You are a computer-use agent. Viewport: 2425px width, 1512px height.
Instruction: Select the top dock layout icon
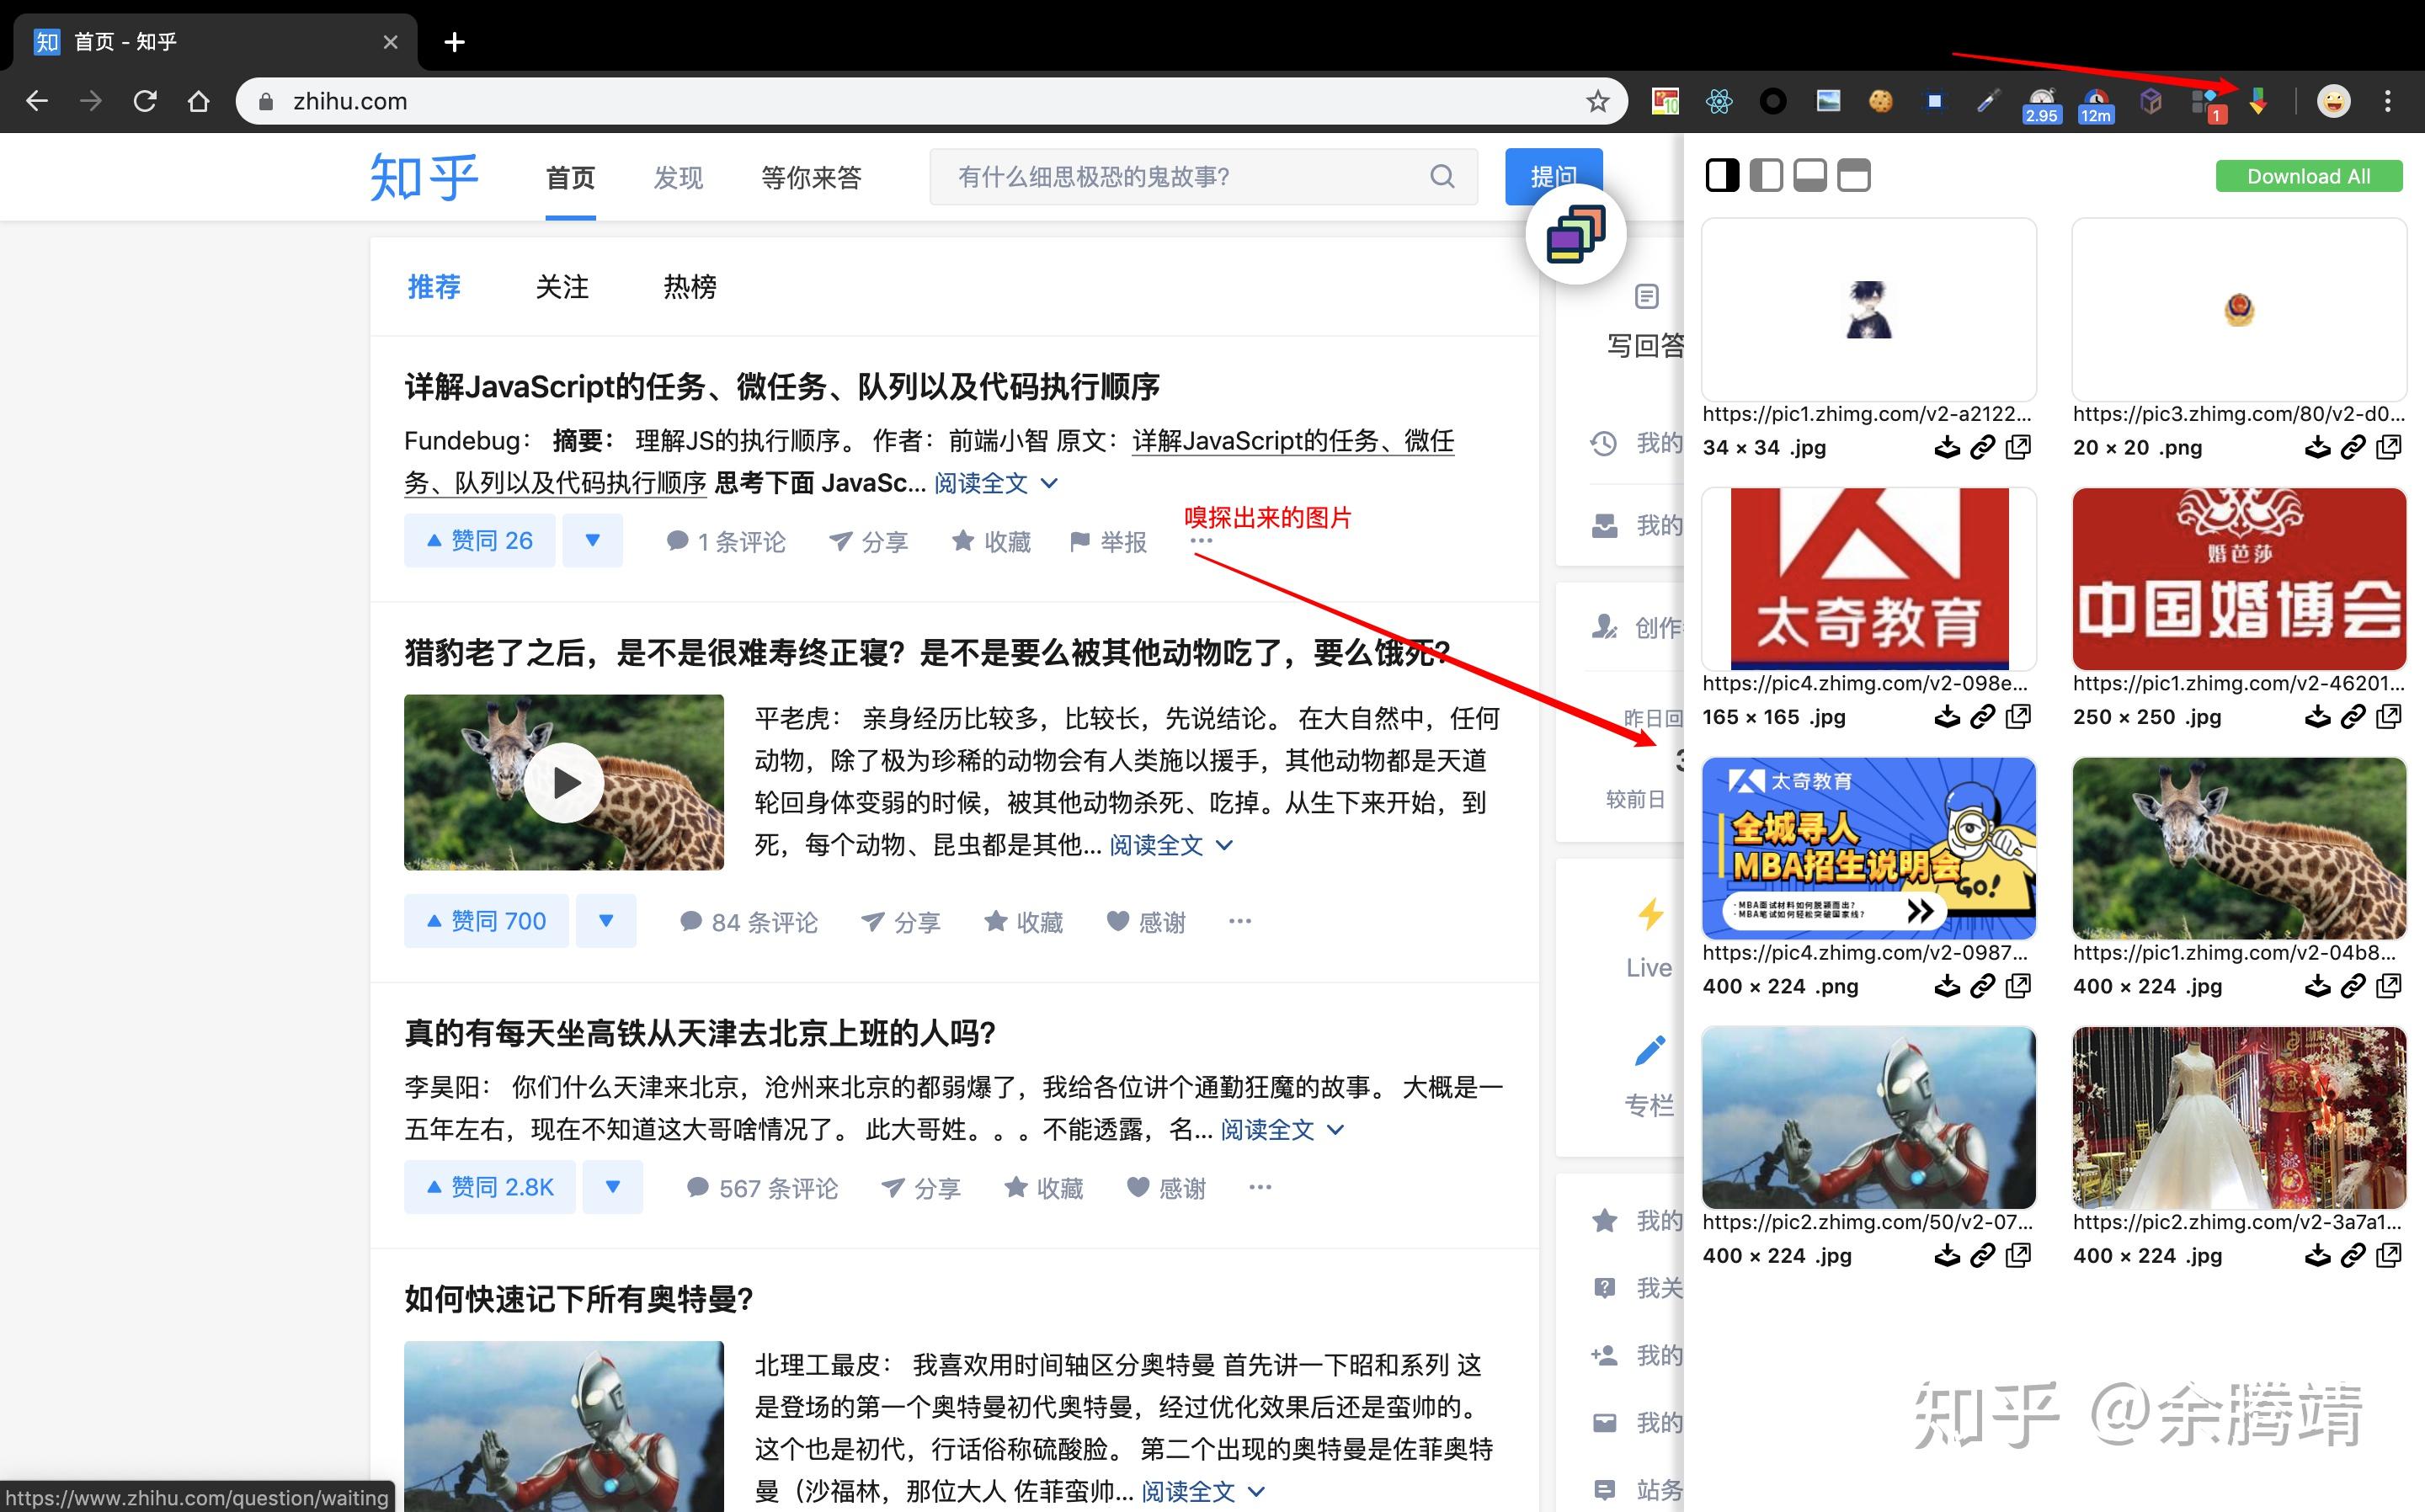point(1854,176)
